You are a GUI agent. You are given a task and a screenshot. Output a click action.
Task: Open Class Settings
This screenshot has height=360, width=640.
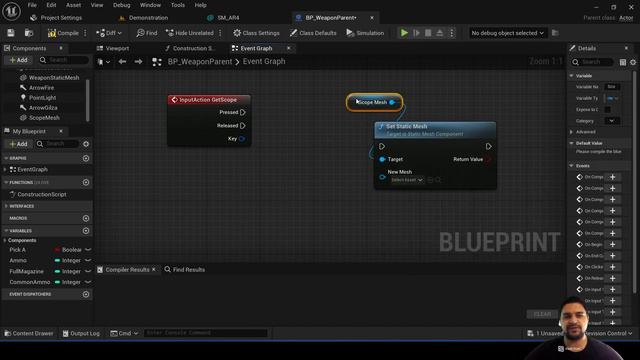coord(256,33)
